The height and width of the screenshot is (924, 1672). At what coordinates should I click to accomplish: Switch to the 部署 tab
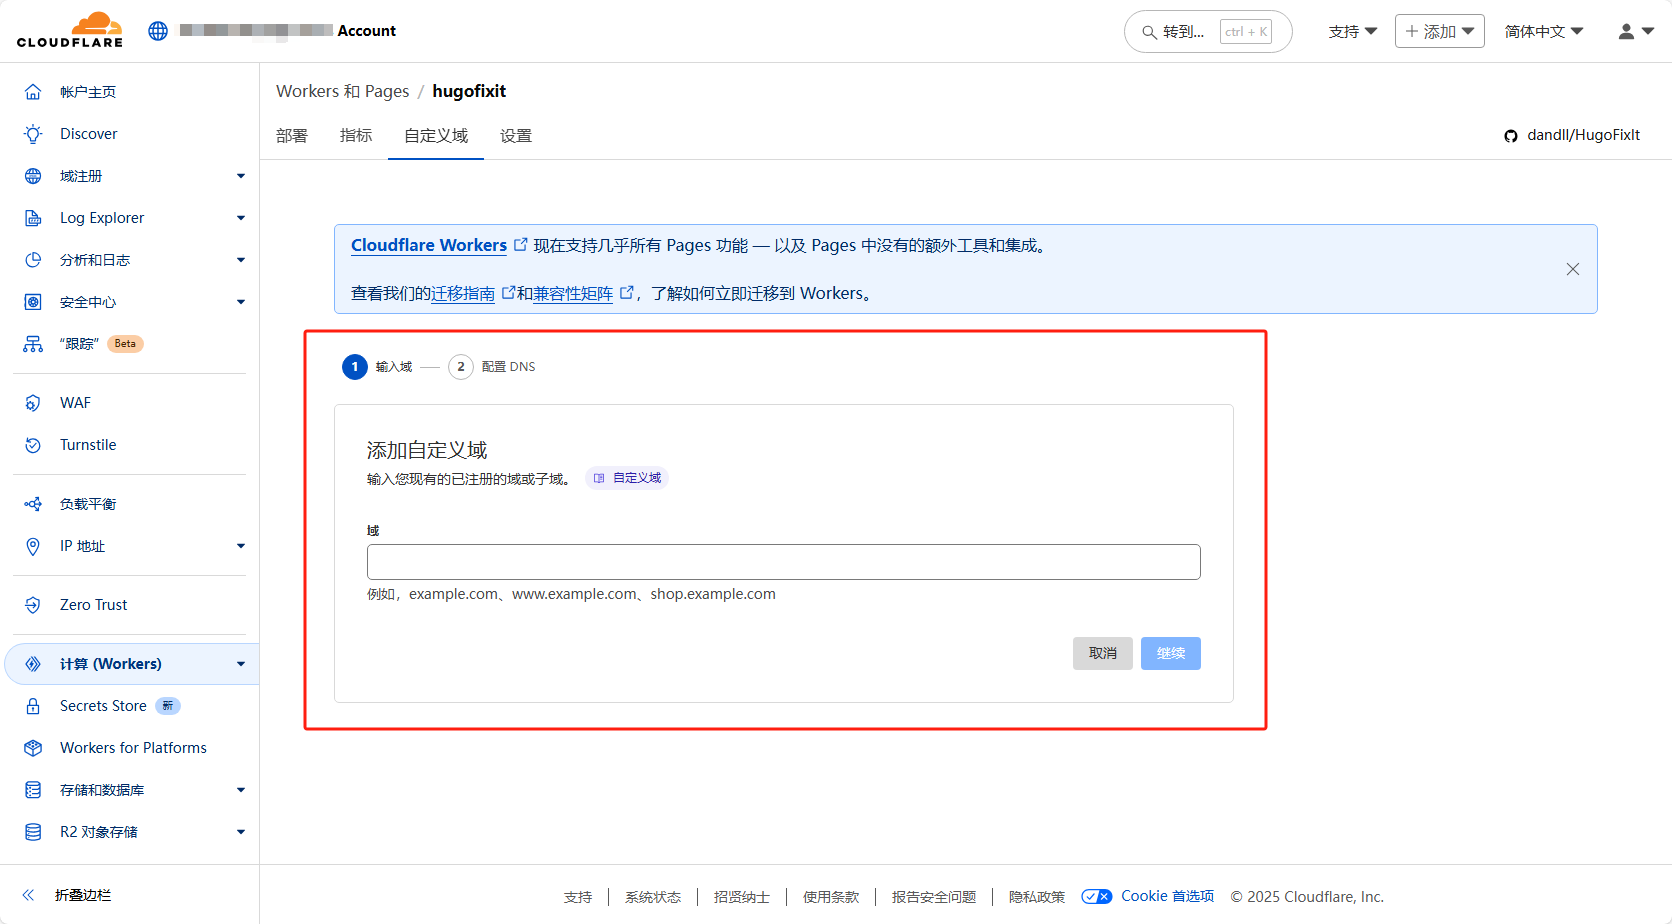(x=292, y=136)
